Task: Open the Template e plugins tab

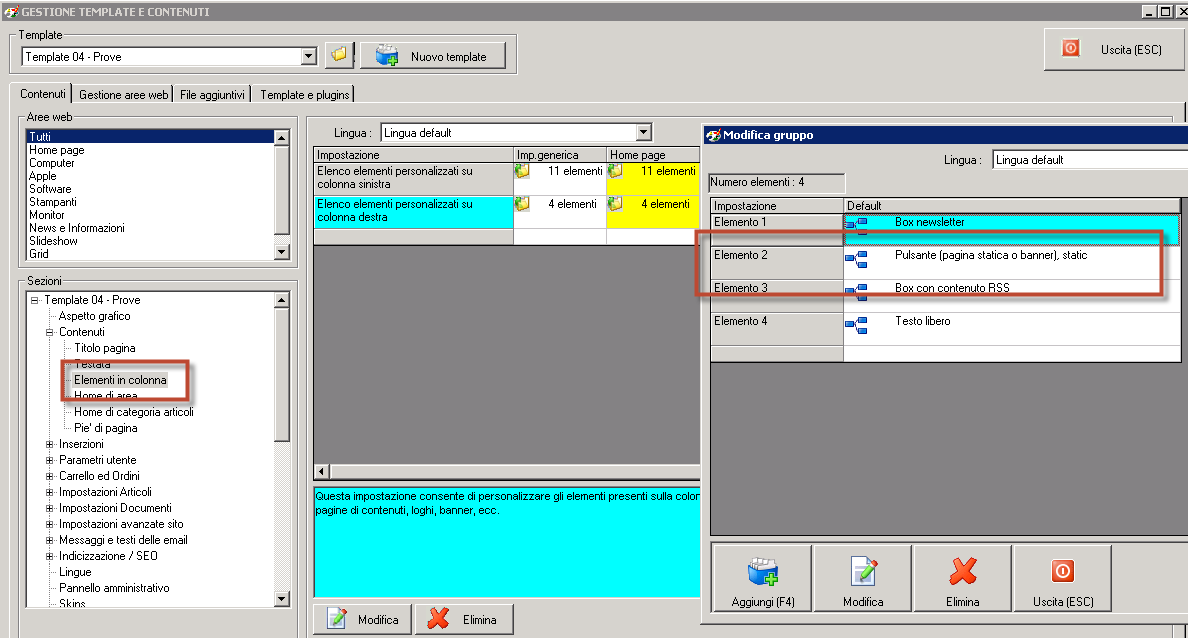Action: [x=305, y=95]
